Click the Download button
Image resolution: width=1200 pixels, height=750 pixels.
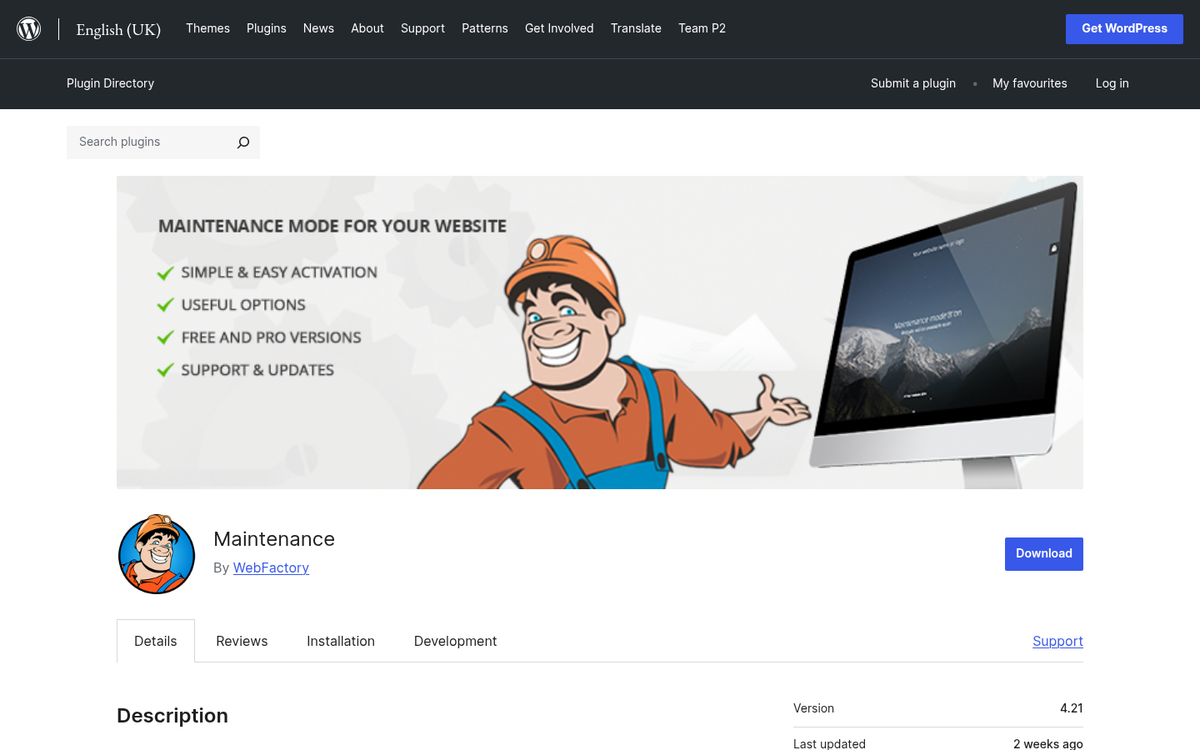pyautogui.click(x=1044, y=553)
